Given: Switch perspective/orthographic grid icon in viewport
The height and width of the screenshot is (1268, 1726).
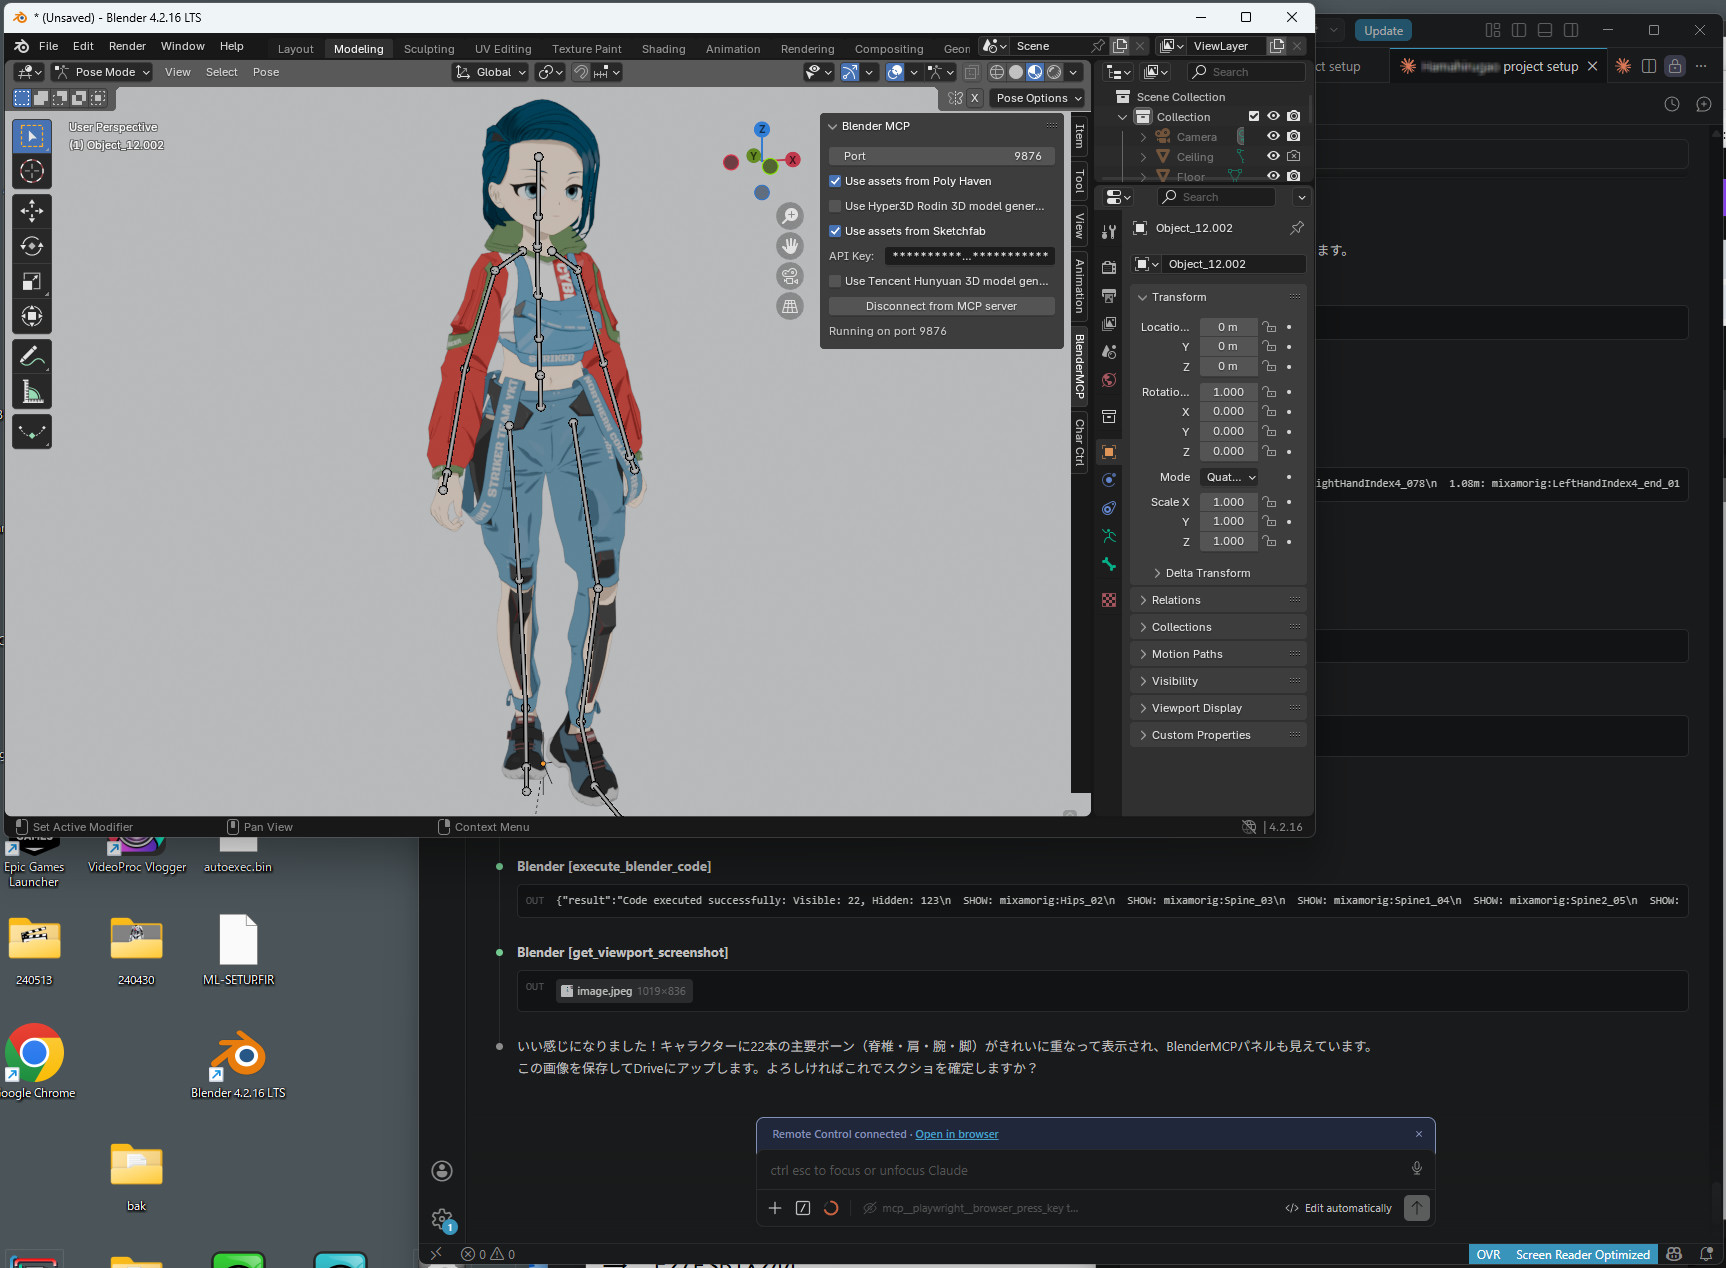Looking at the screenshot, I should click(790, 306).
